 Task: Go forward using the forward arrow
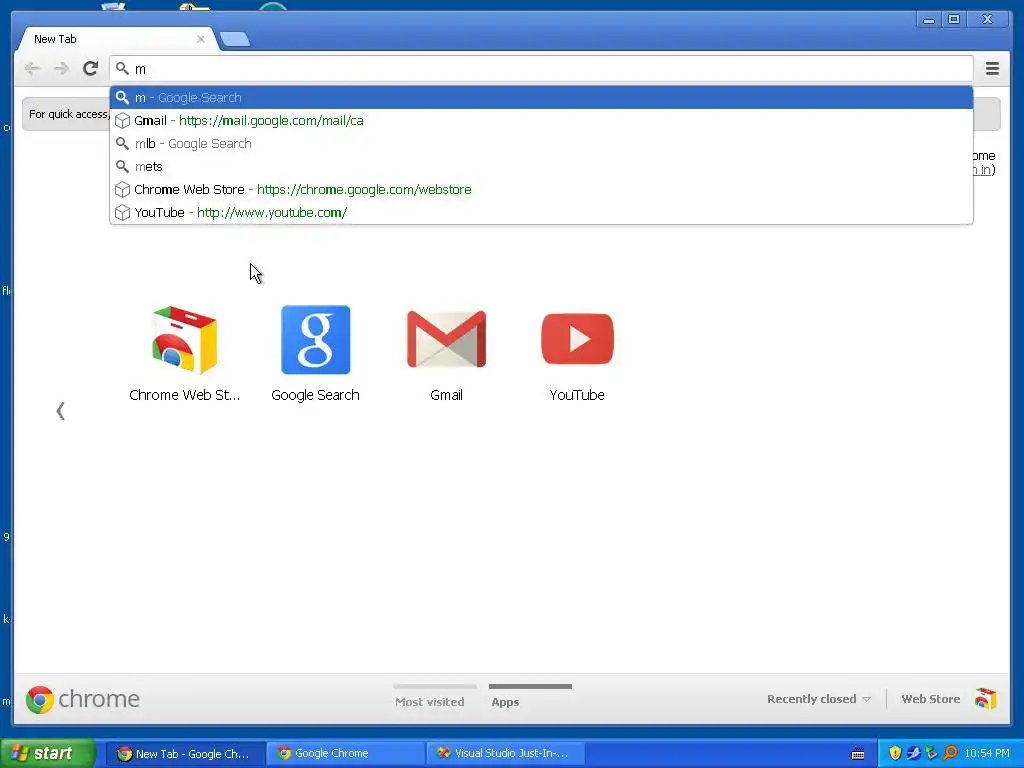pyautogui.click(x=61, y=68)
